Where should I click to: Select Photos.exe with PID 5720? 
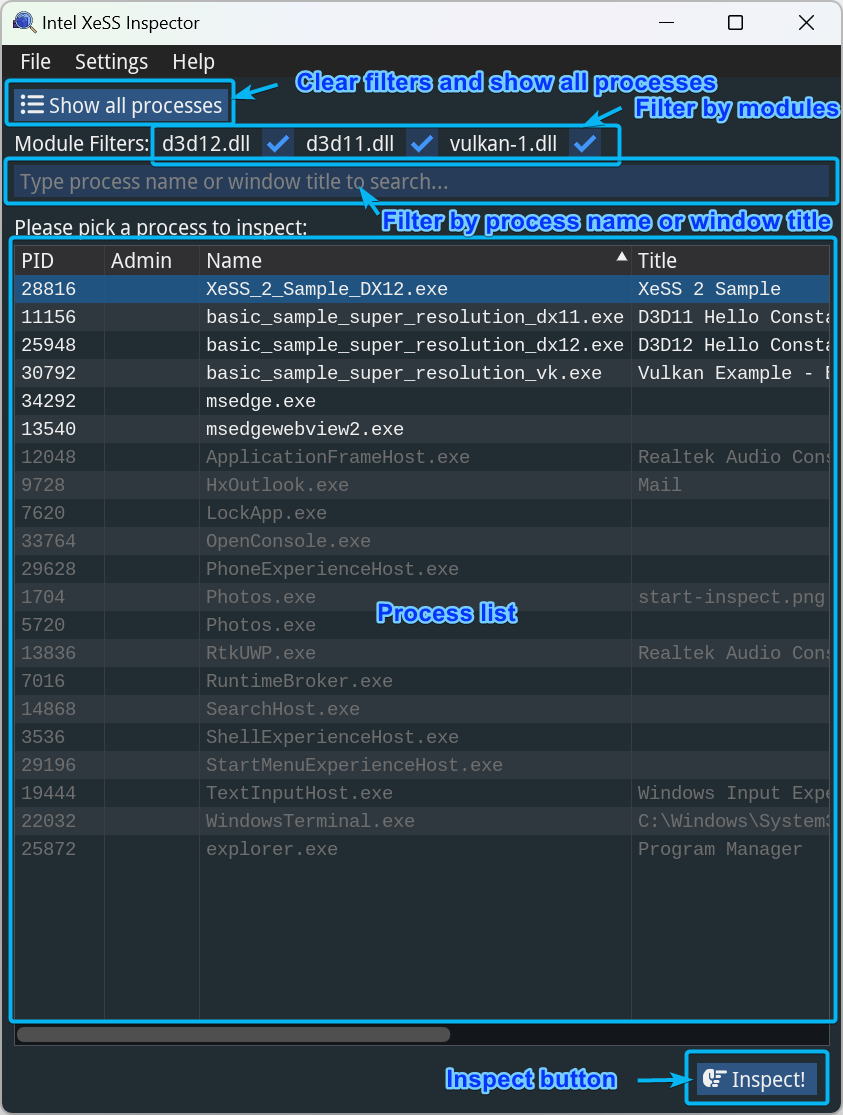click(x=421, y=625)
